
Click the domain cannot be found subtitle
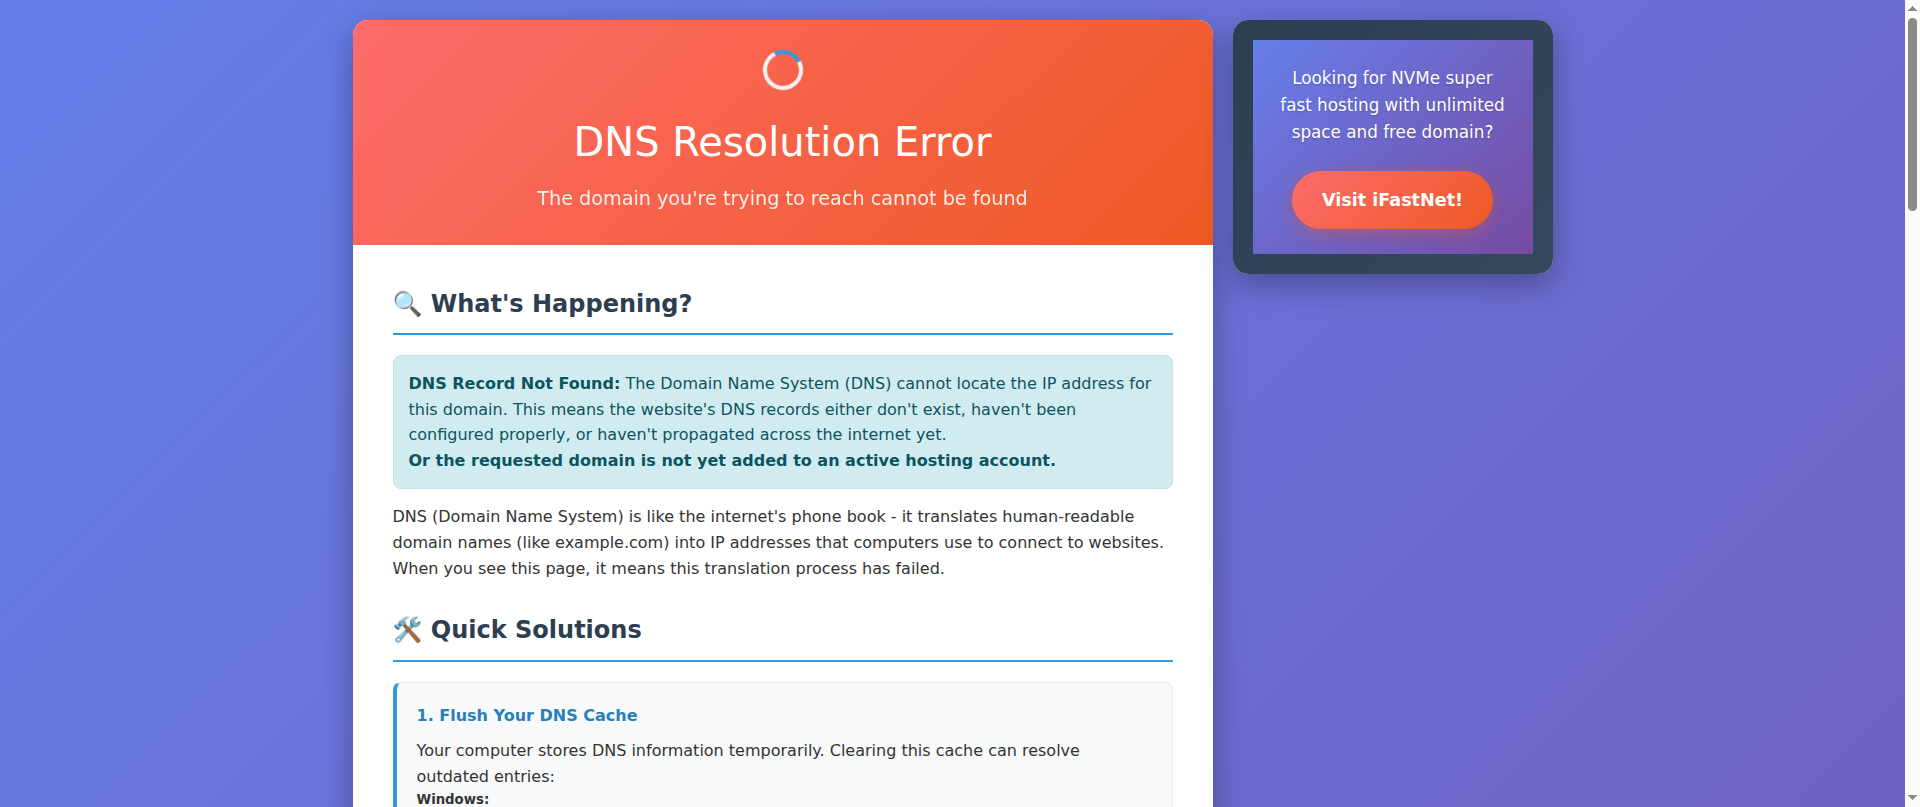782,198
